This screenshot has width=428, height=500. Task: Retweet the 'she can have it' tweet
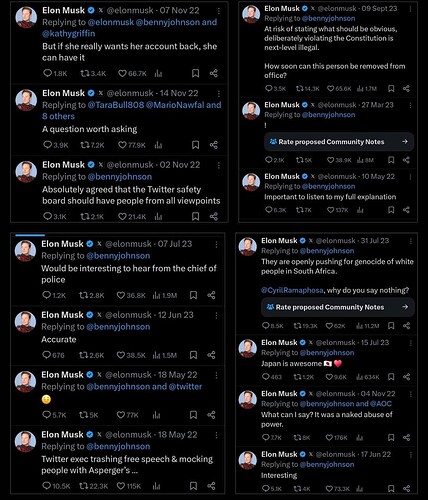pos(93,73)
